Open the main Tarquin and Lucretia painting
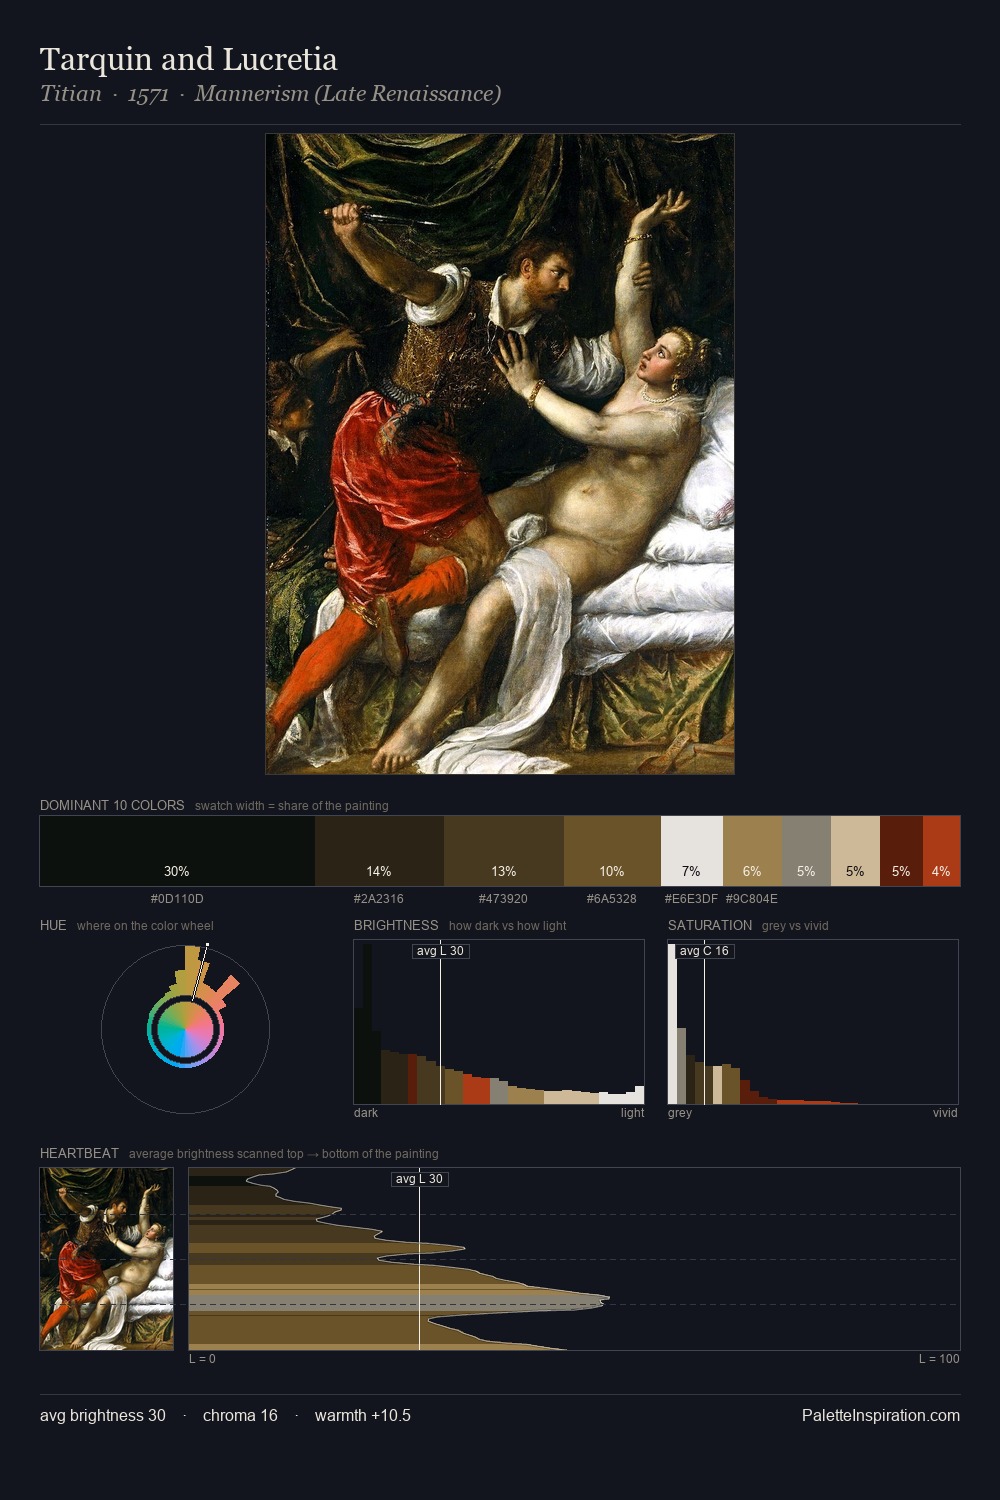The image size is (1000, 1500). 500,454
